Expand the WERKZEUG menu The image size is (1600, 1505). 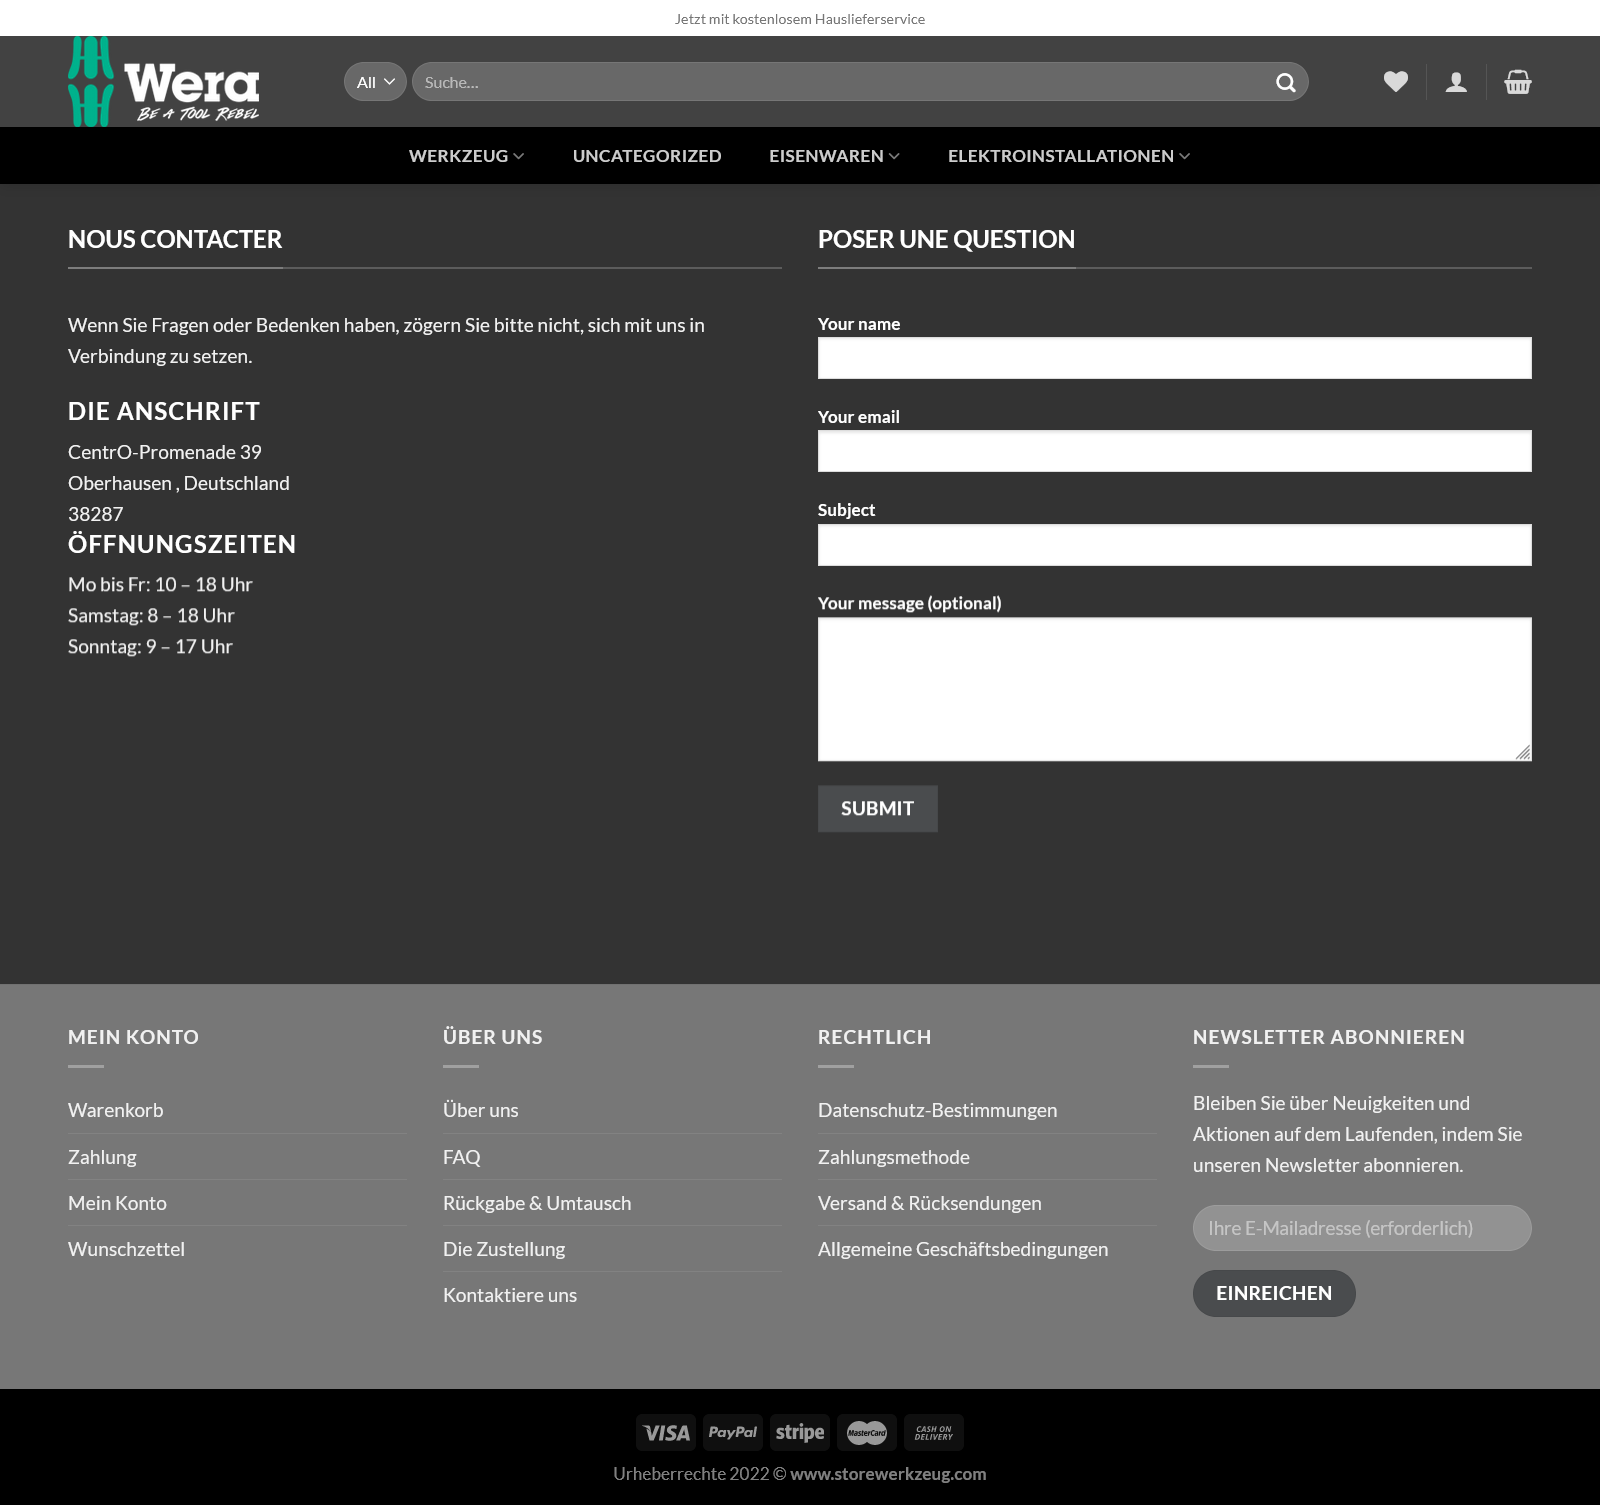[x=466, y=156]
